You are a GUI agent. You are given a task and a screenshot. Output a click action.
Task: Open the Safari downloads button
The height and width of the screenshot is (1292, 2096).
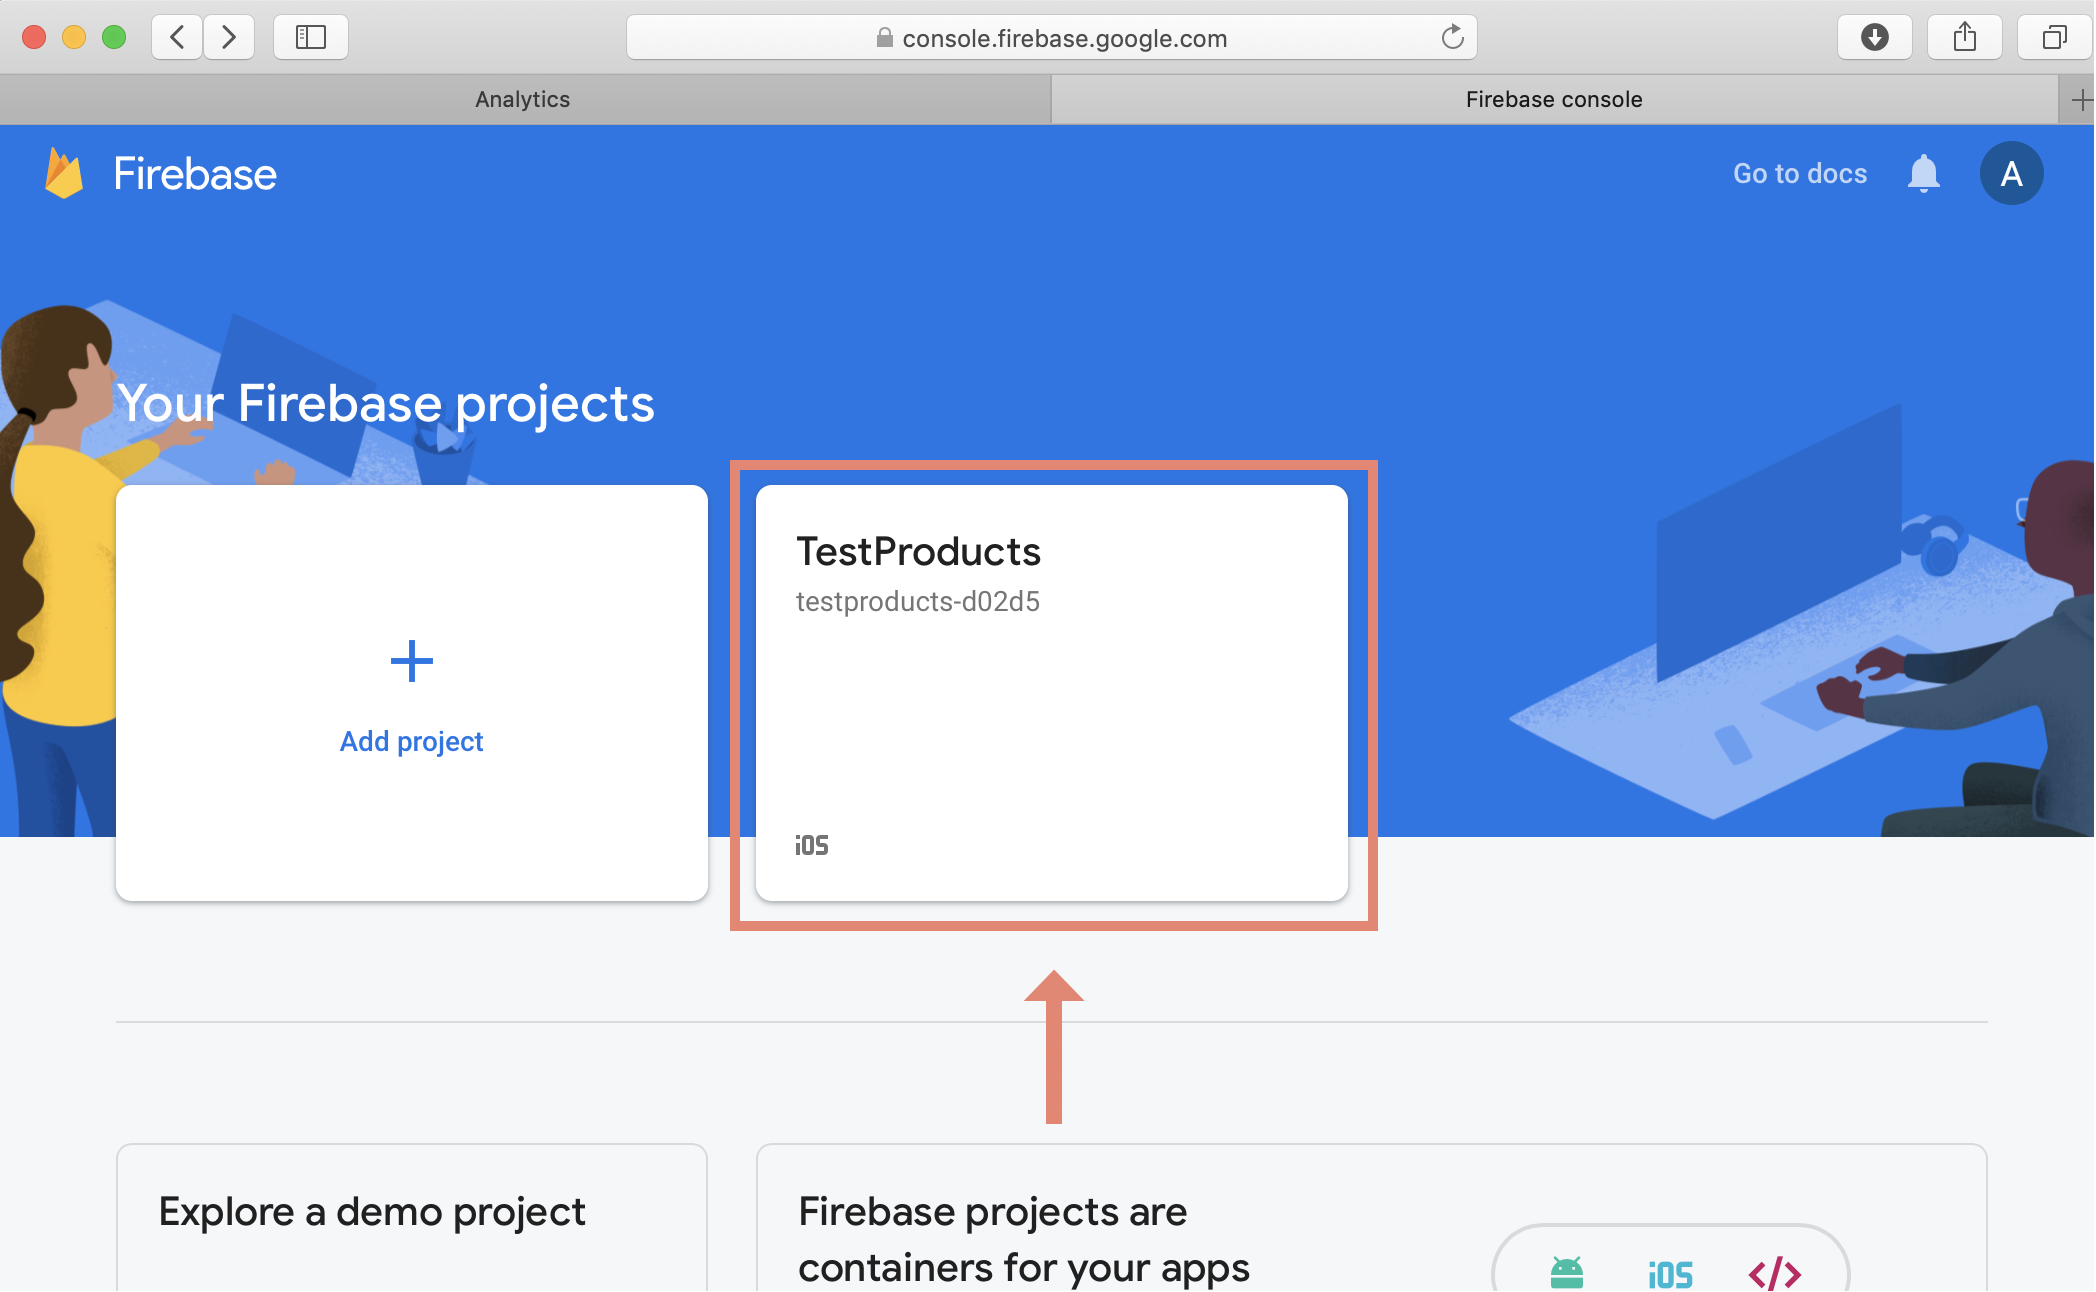pos(1875,38)
